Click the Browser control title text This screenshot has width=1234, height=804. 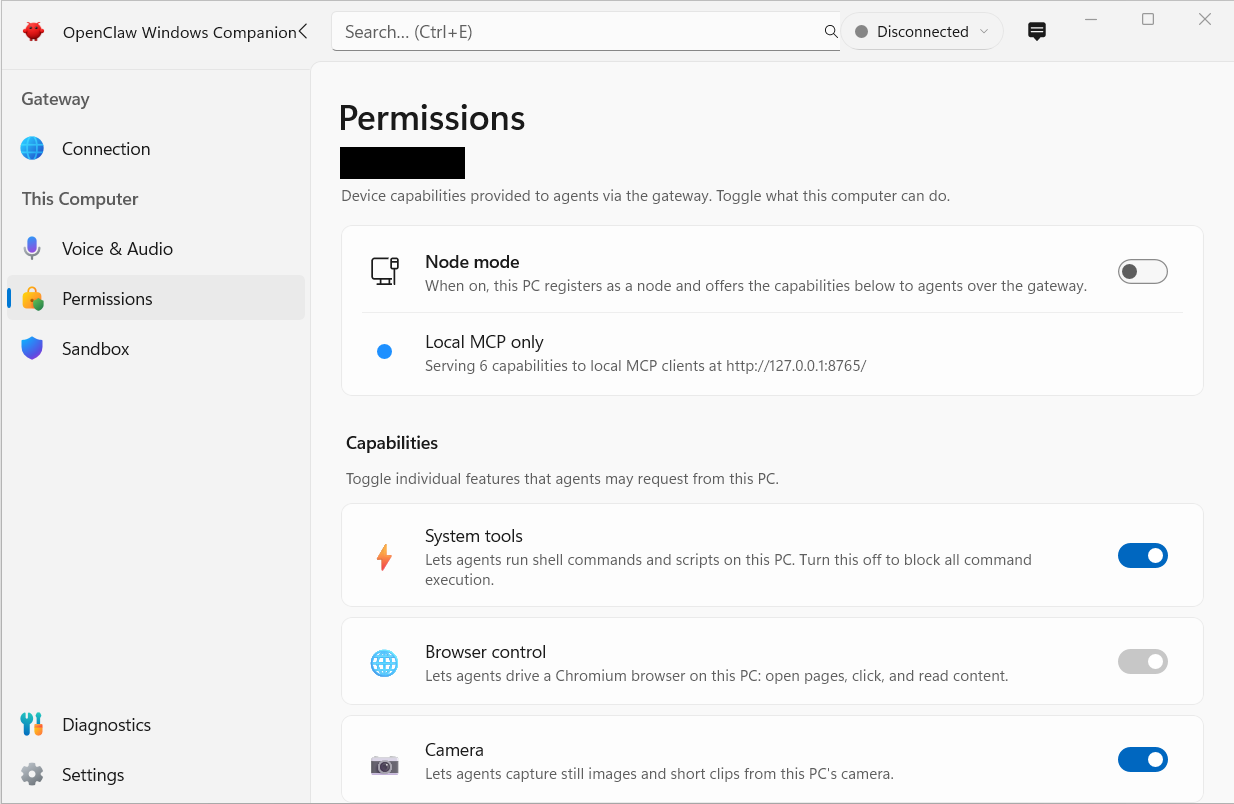coord(485,651)
